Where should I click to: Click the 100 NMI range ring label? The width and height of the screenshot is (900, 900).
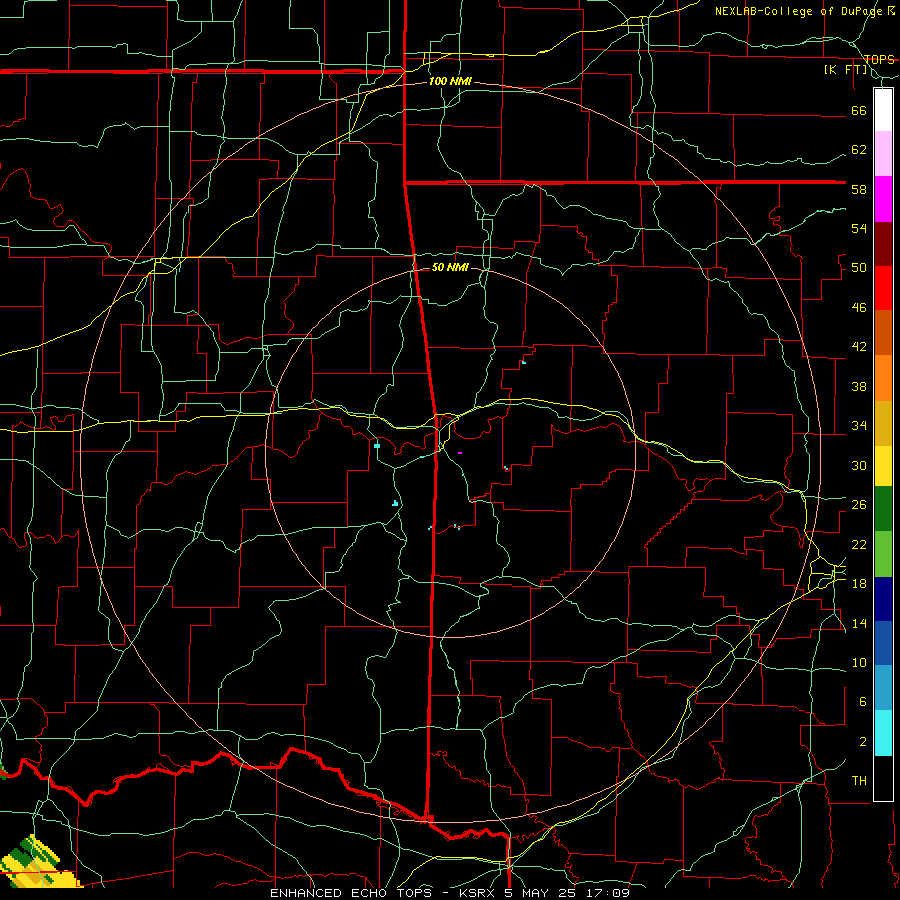(450, 82)
